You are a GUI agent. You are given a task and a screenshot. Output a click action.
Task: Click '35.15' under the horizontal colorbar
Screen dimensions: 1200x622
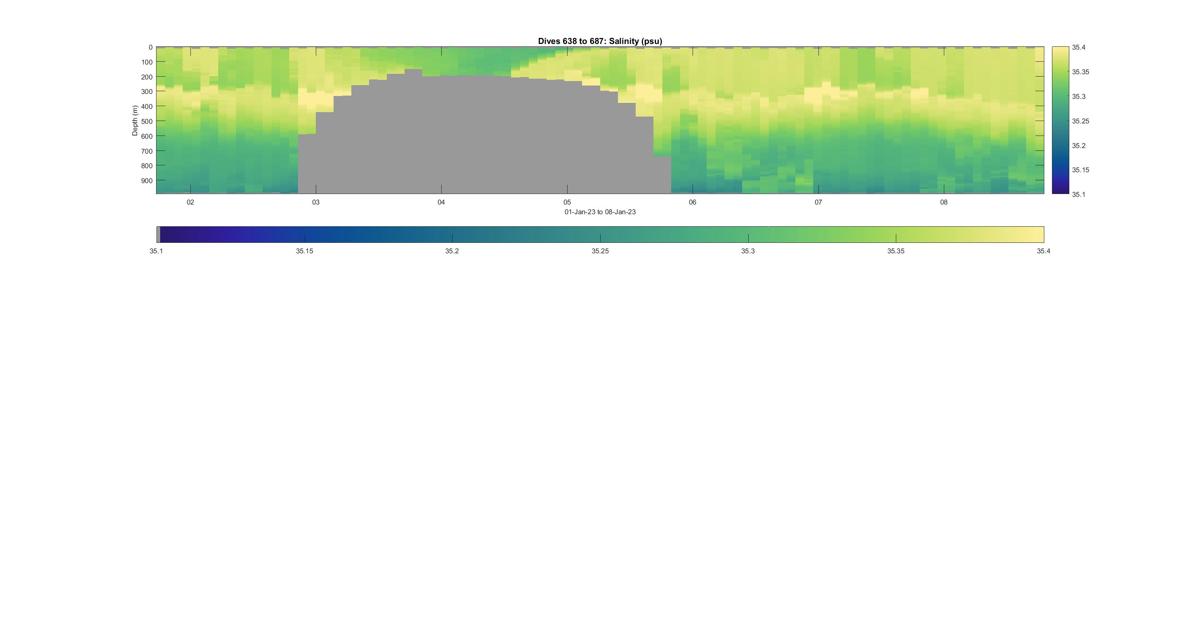click(x=304, y=251)
